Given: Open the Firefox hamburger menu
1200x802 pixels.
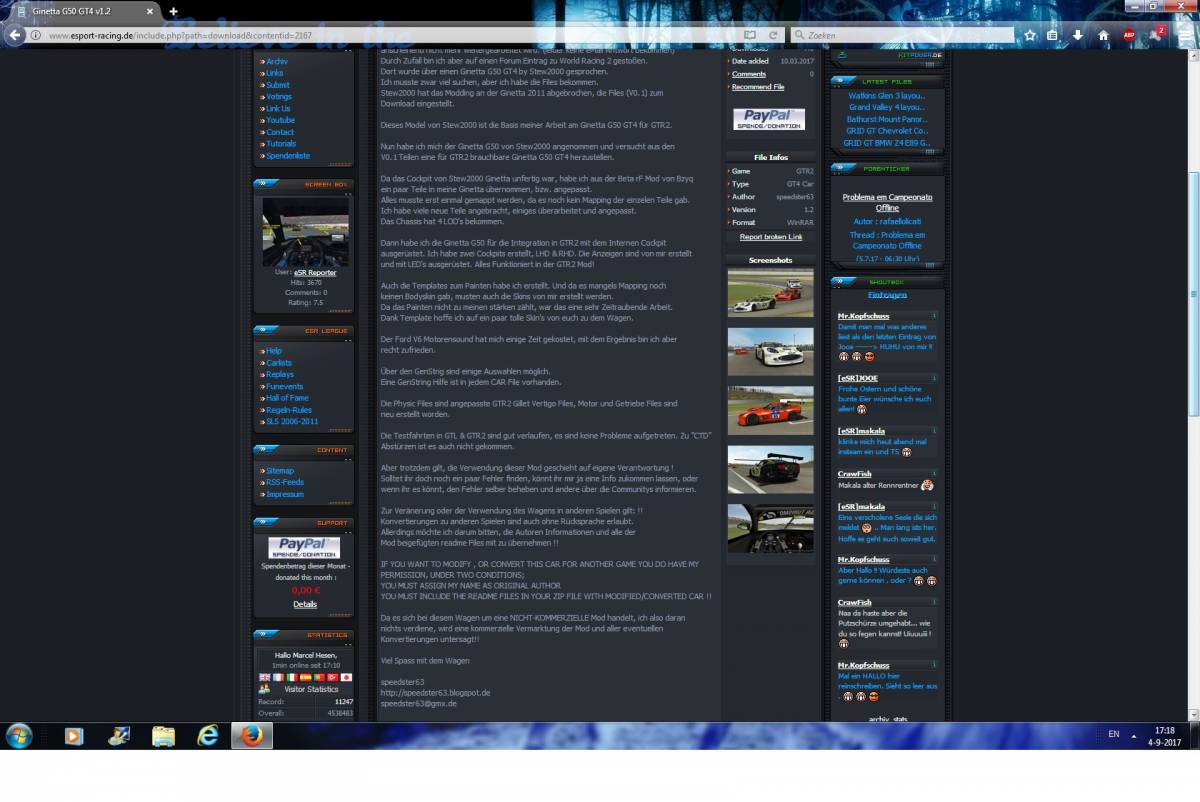Looking at the screenshot, I should pyautogui.click(x=1181, y=35).
